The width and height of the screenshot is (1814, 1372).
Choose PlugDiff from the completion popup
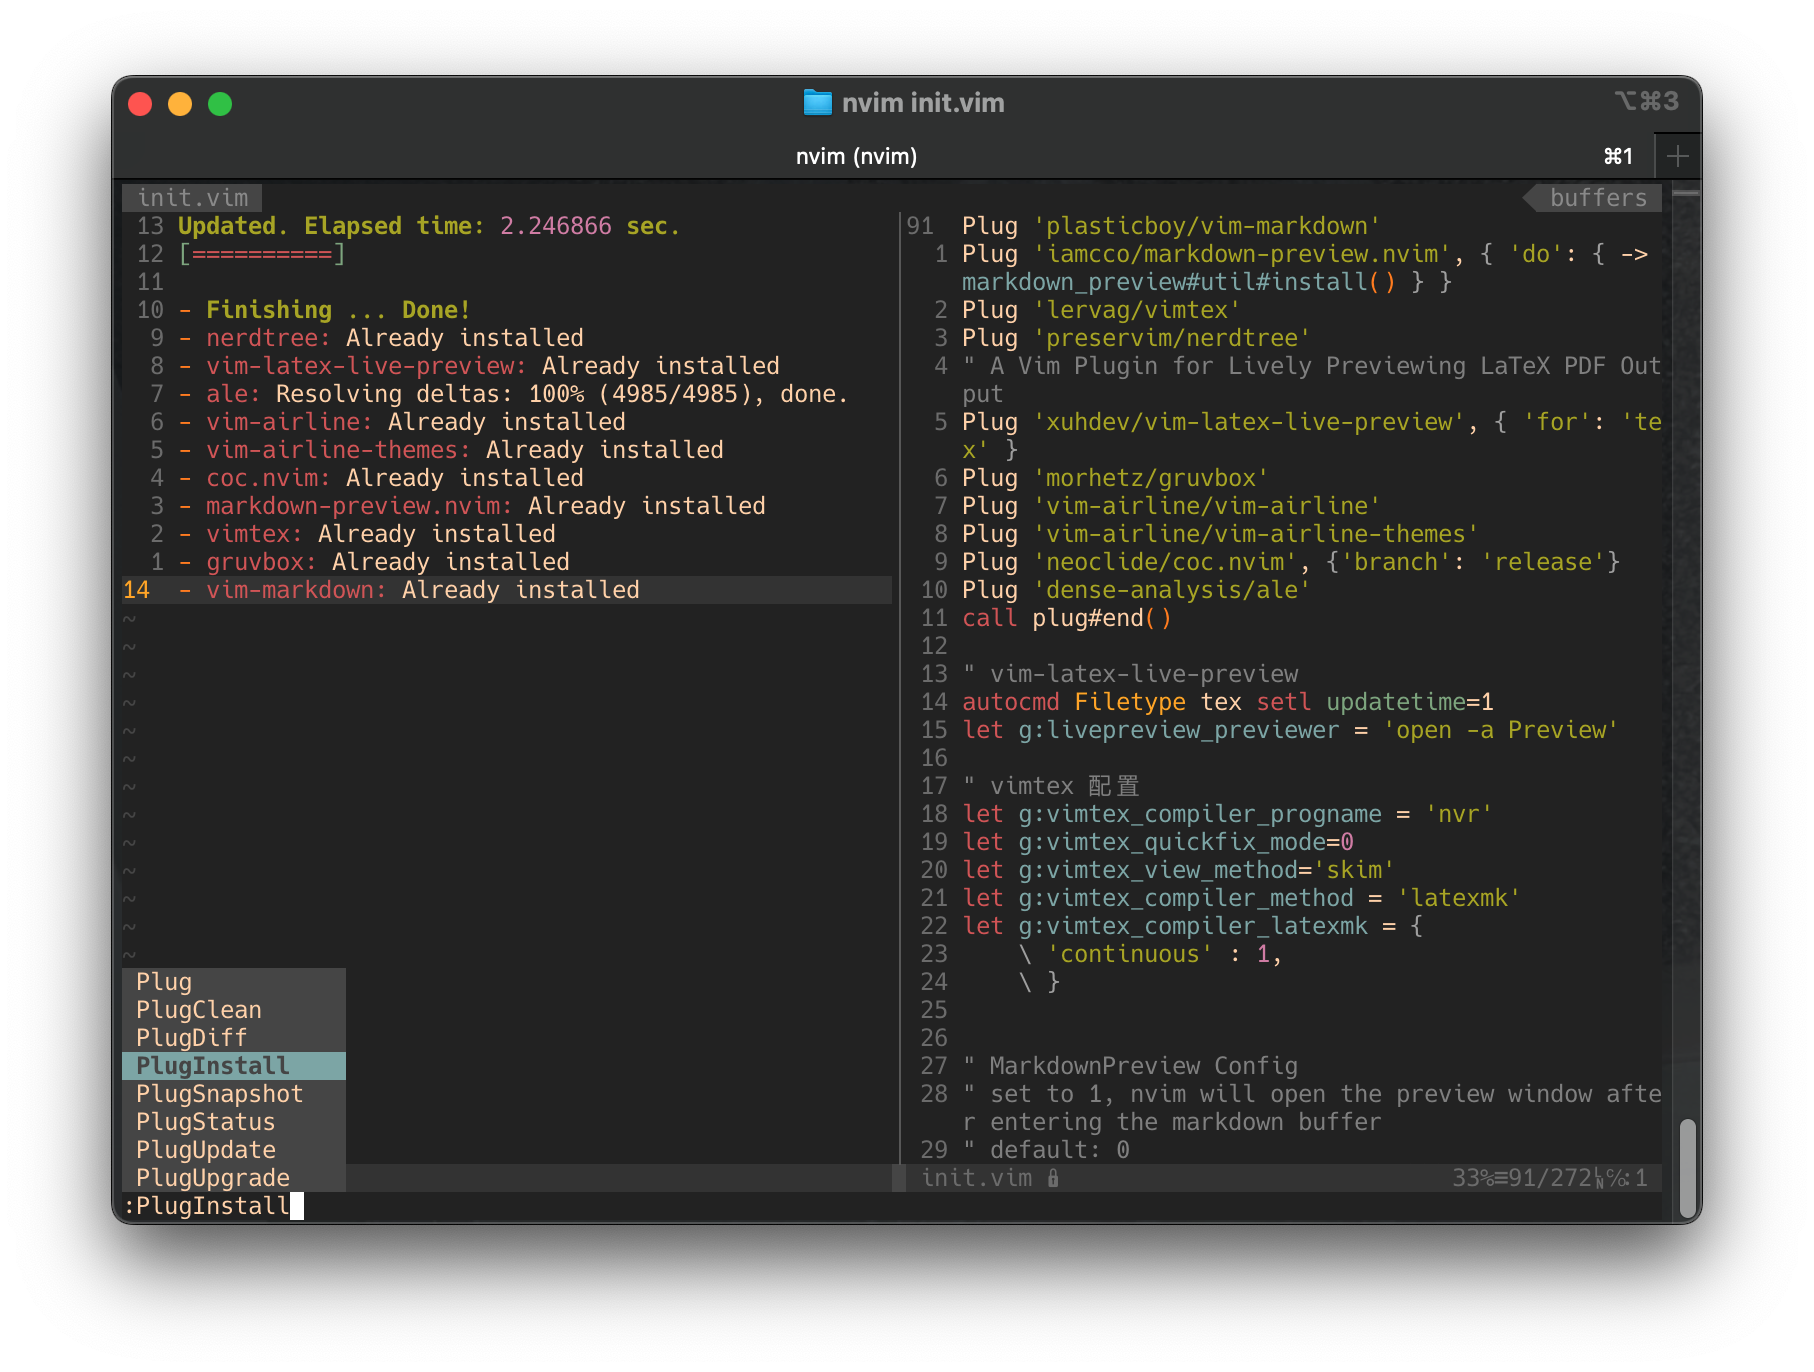click(192, 1037)
